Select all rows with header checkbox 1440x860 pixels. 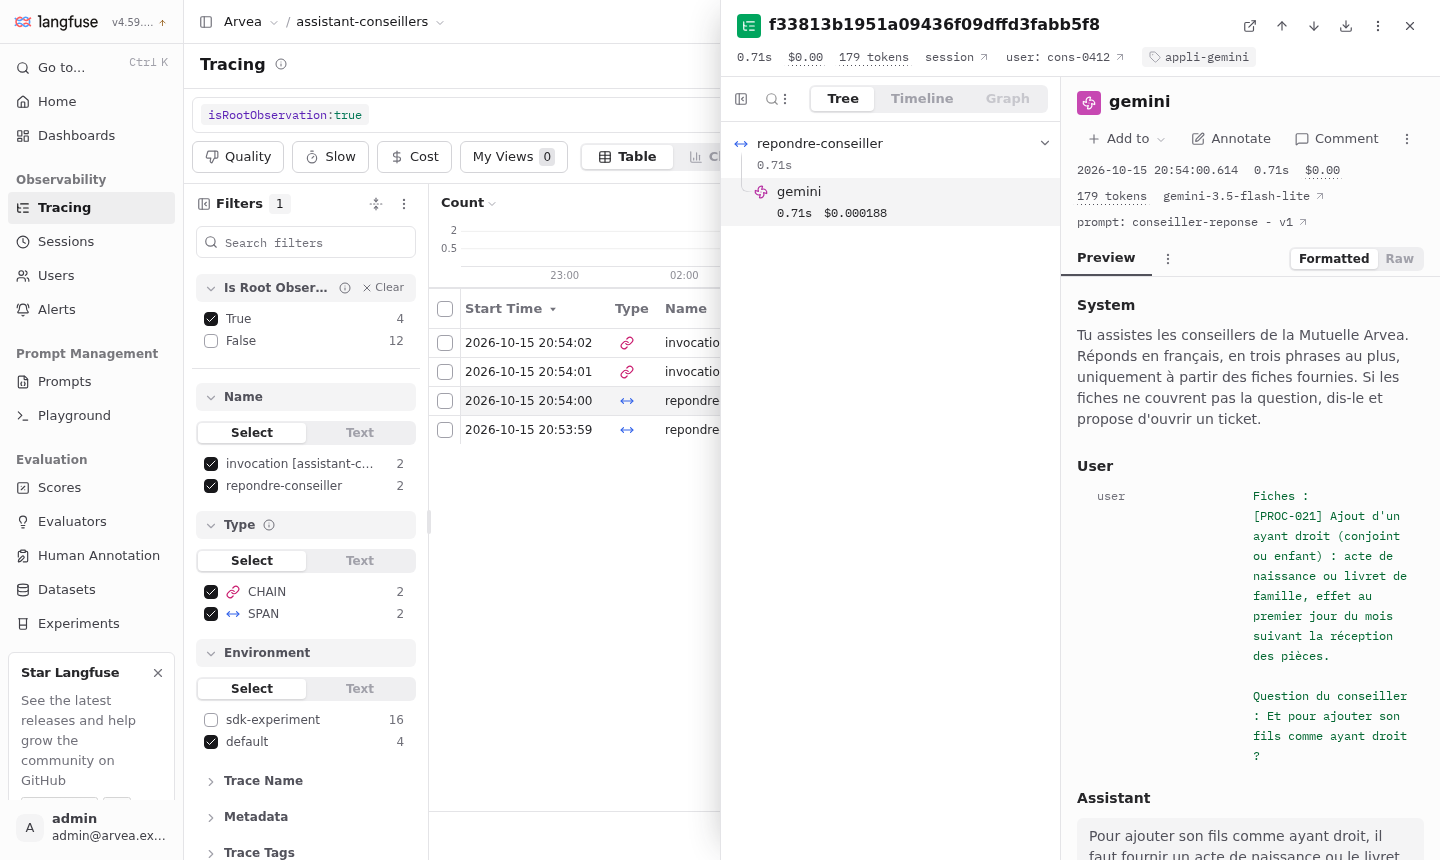(445, 309)
